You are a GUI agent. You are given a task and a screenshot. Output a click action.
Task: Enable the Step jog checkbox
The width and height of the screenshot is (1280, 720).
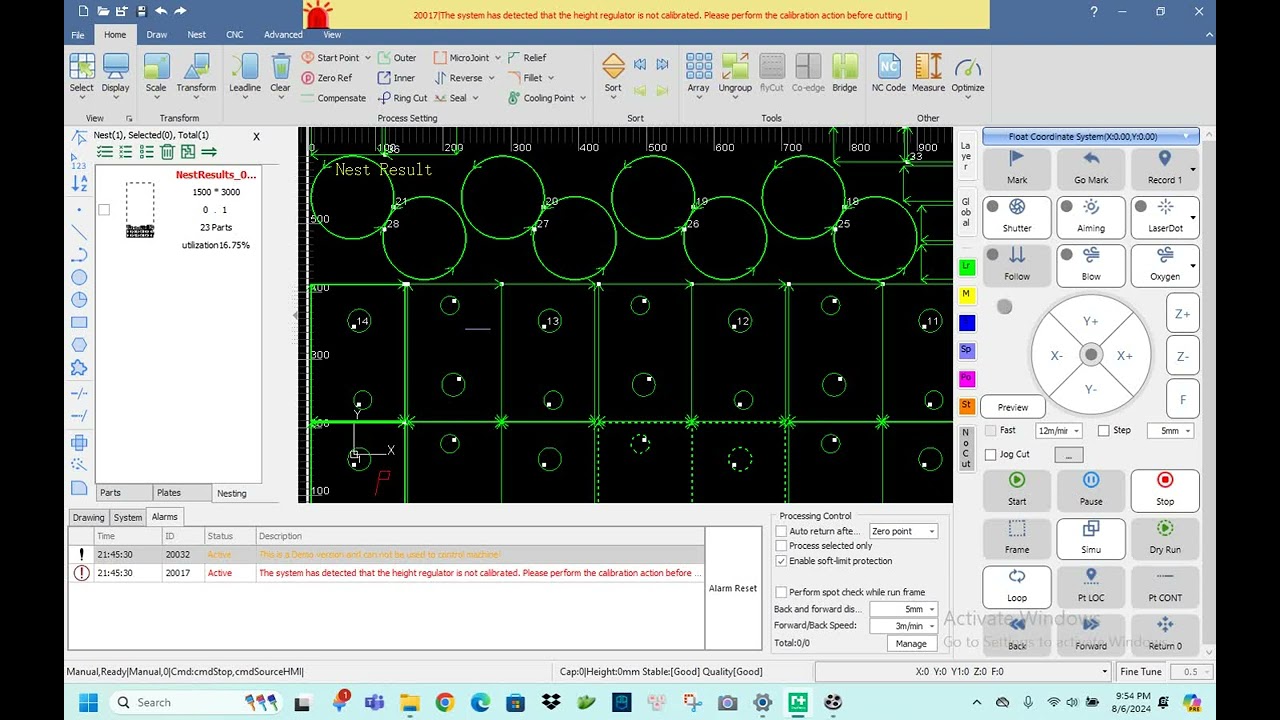[1103, 431]
